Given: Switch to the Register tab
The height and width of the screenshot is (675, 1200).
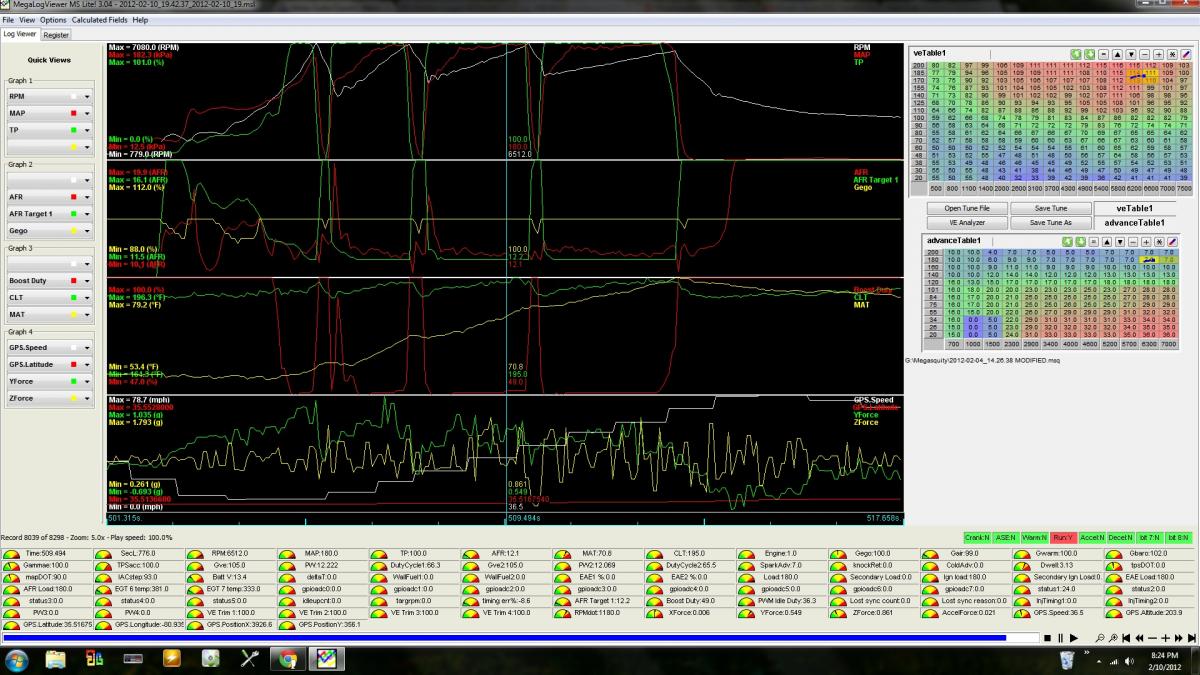Looking at the screenshot, I should [x=56, y=34].
